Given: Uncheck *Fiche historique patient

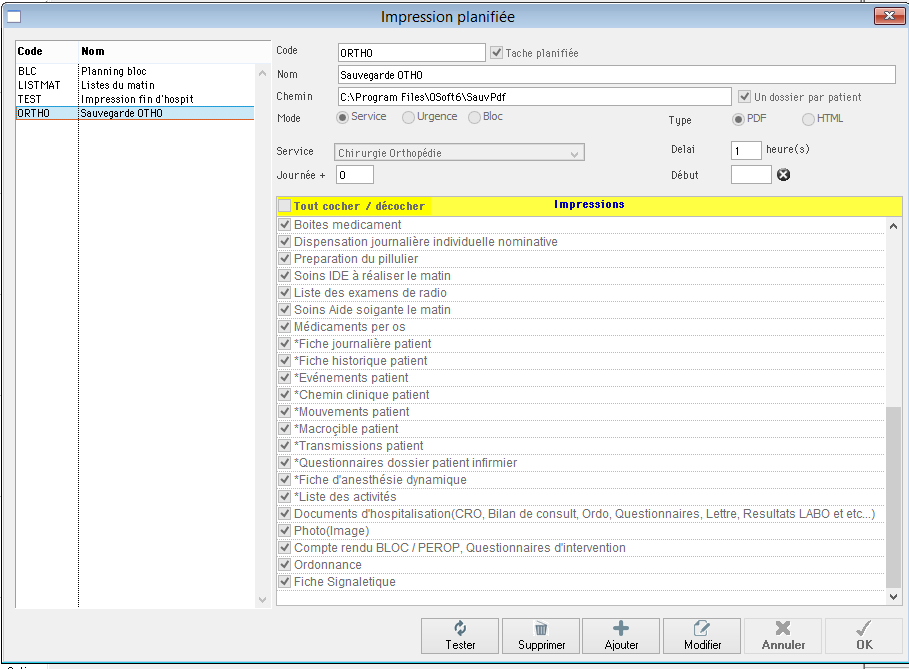Looking at the screenshot, I should pyautogui.click(x=285, y=361).
